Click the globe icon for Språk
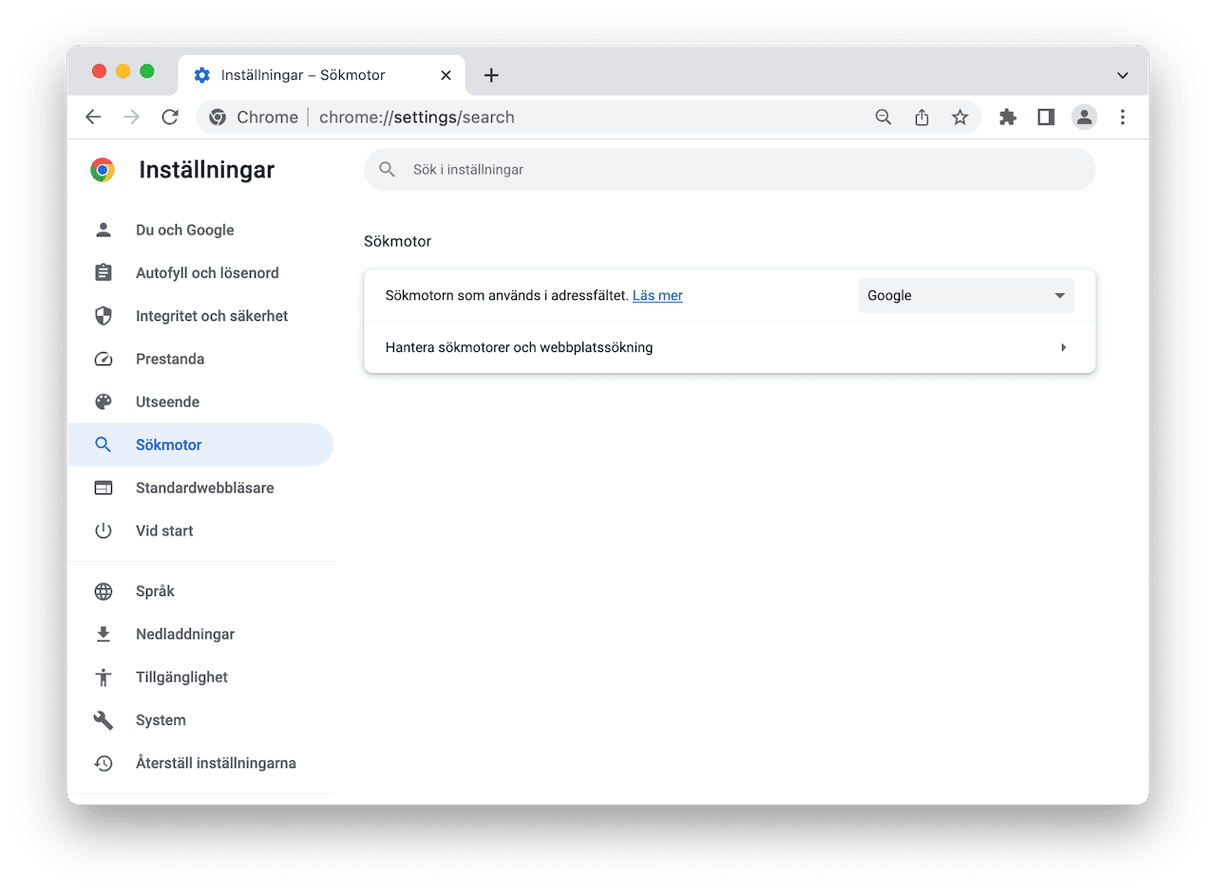This screenshot has height=893, width=1216. click(103, 591)
